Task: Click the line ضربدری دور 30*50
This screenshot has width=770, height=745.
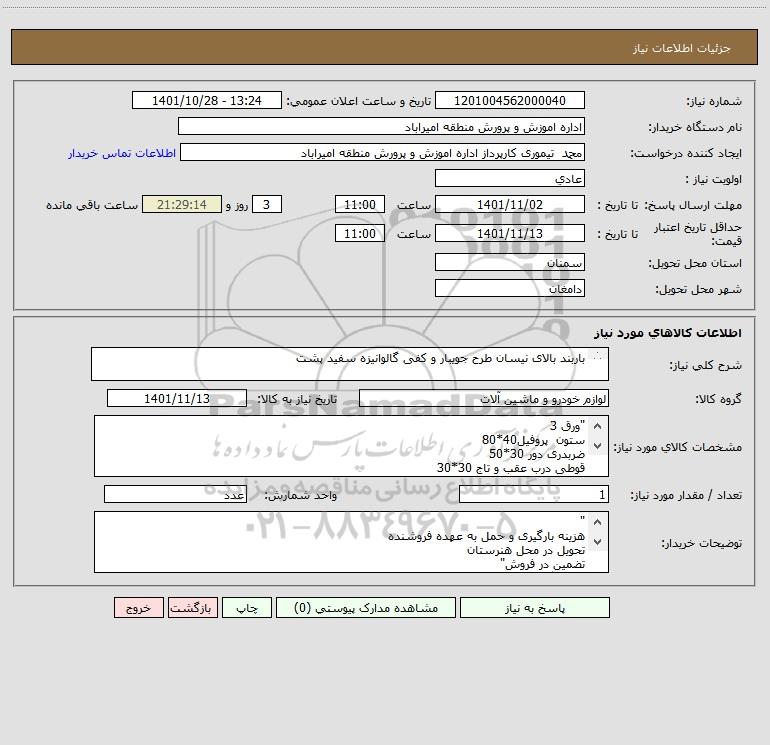Action: click(537, 454)
